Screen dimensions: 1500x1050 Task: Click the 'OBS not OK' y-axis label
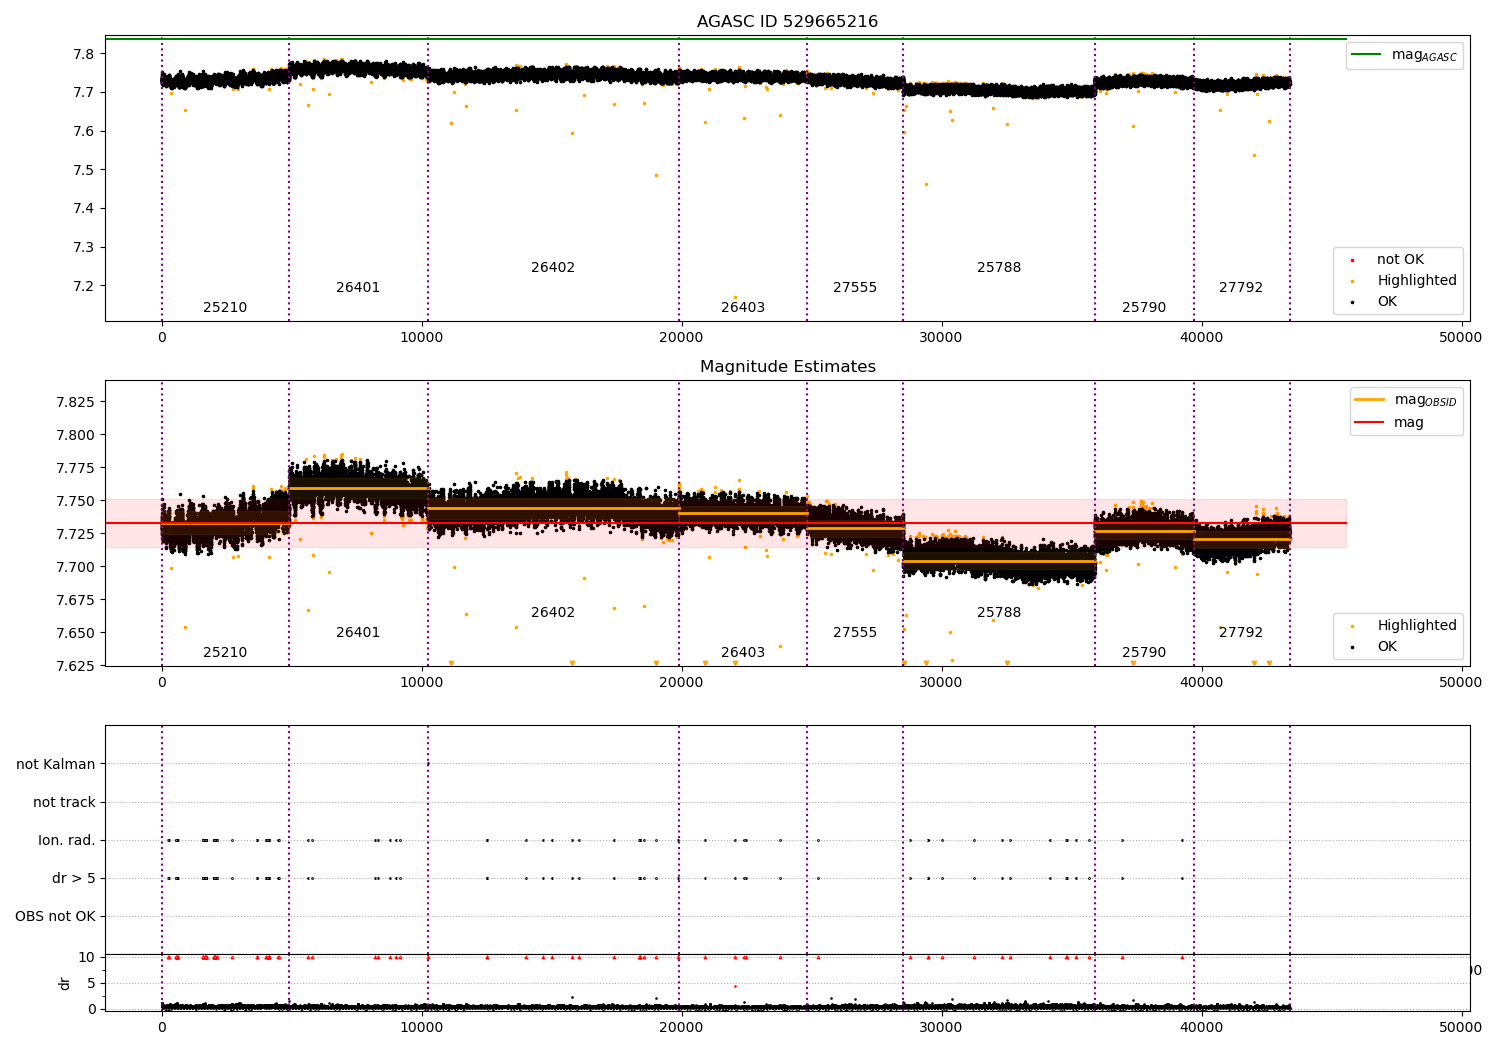[x=56, y=917]
